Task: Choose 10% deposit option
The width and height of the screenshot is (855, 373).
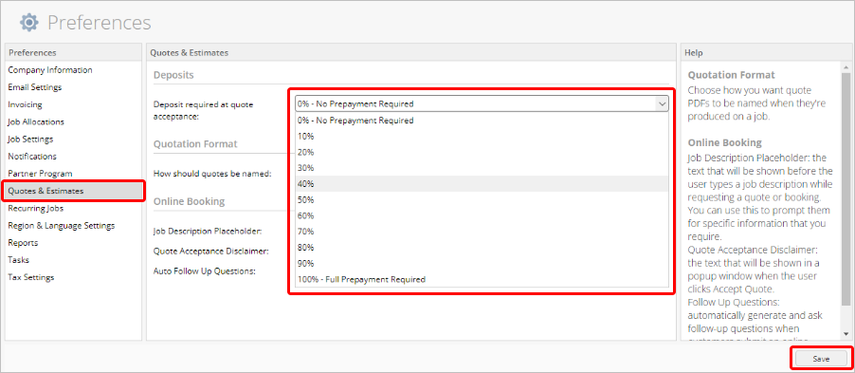Action: tap(482, 136)
